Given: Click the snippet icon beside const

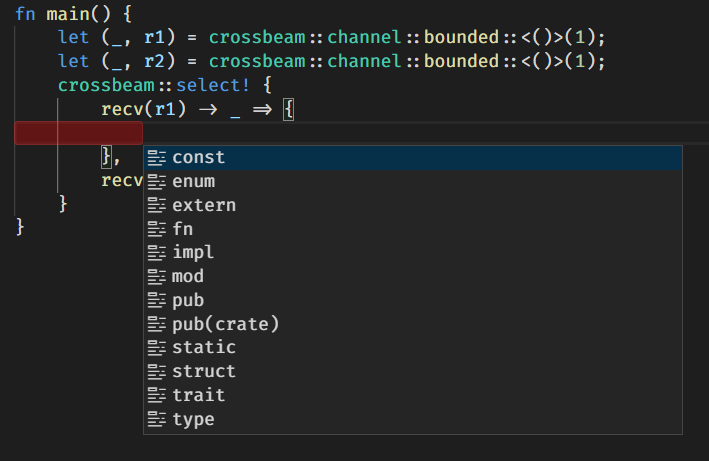Looking at the screenshot, I should (157, 158).
